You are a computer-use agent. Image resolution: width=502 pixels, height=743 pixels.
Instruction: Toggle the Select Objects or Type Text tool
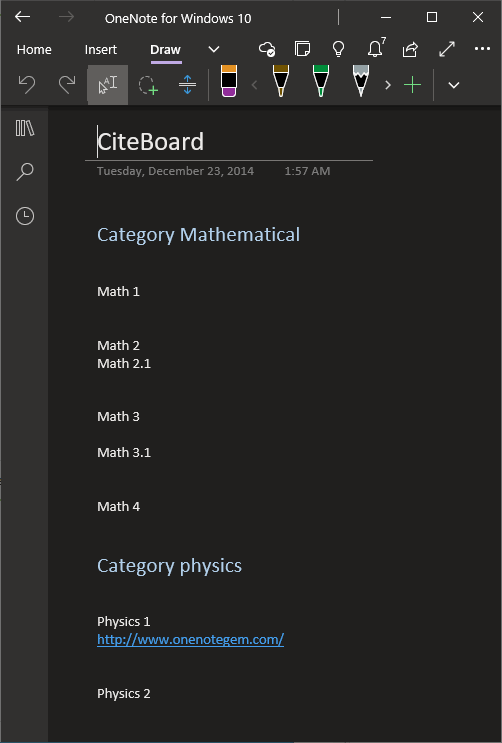point(108,85)
